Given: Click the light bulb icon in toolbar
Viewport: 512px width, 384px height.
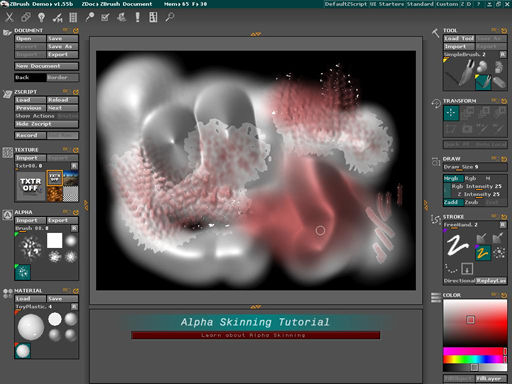Looking at the screenshot, I should [x=41, y=17].
